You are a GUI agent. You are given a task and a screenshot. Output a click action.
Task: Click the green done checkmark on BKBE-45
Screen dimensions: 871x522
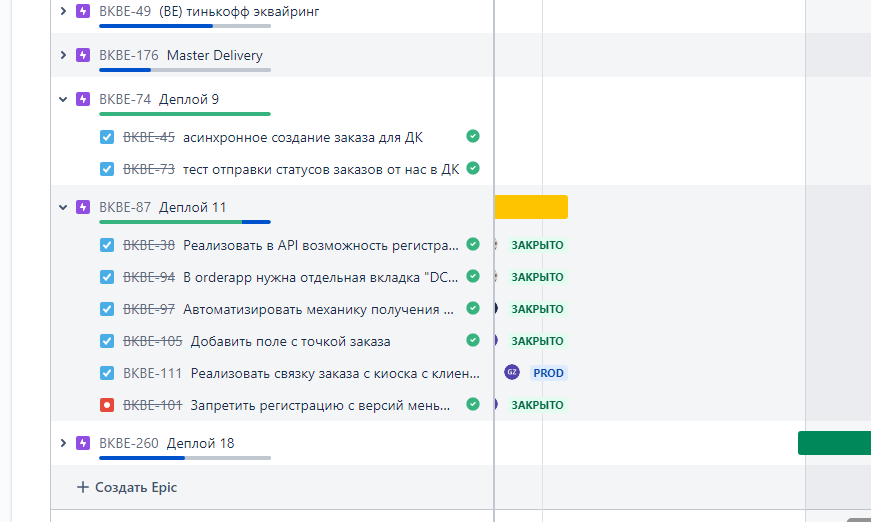click(473, 137)
